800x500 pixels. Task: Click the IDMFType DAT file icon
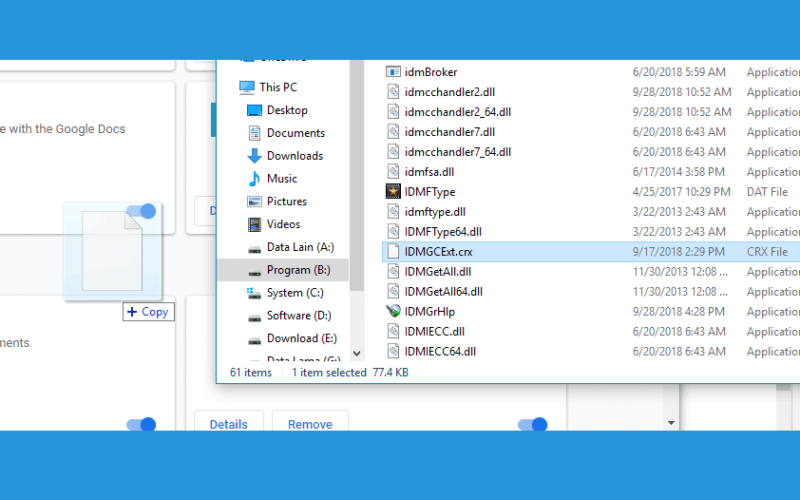[x=393, y=191]
